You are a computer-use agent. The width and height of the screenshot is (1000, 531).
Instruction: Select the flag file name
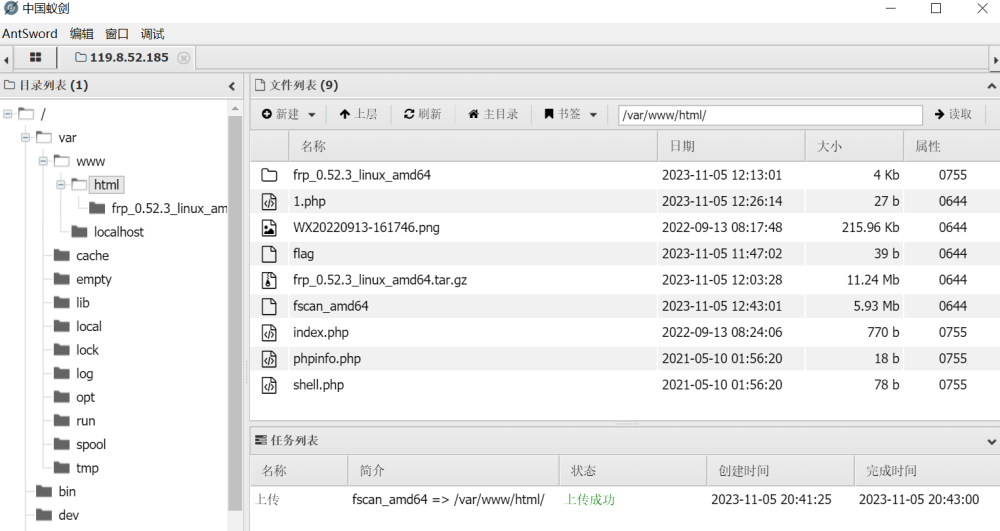tap(304, 254)
